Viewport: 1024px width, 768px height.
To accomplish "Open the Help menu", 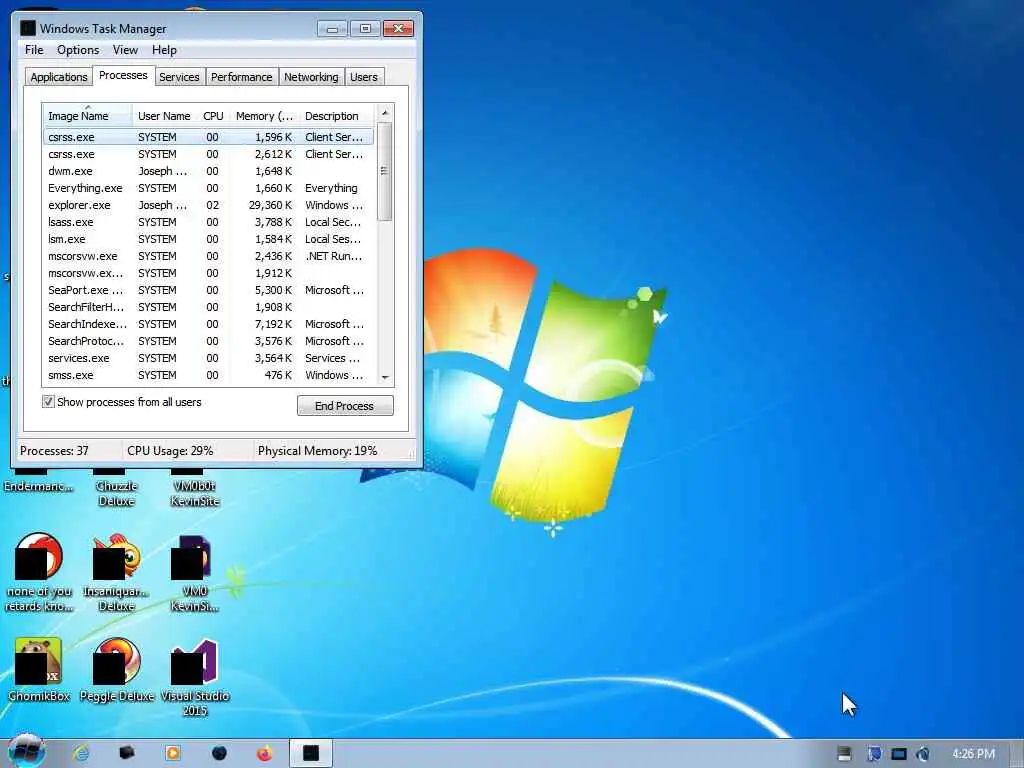I will 164,50.
